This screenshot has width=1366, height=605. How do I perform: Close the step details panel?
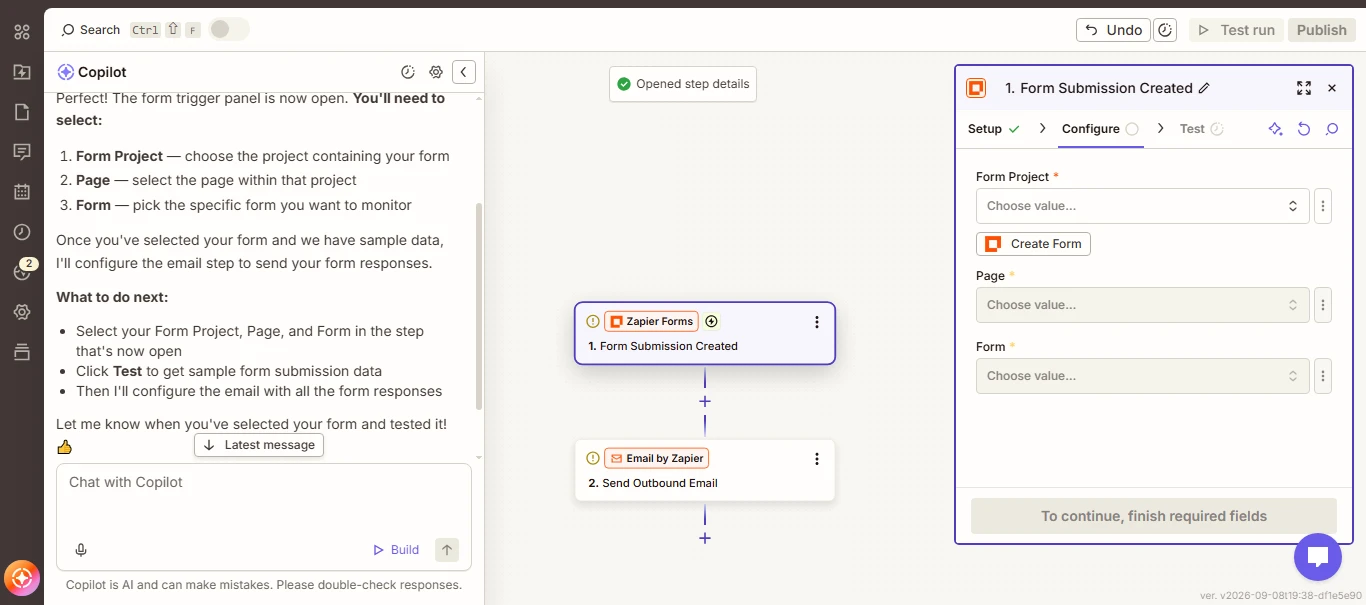pyautogui.click(x=1332, y=88)
